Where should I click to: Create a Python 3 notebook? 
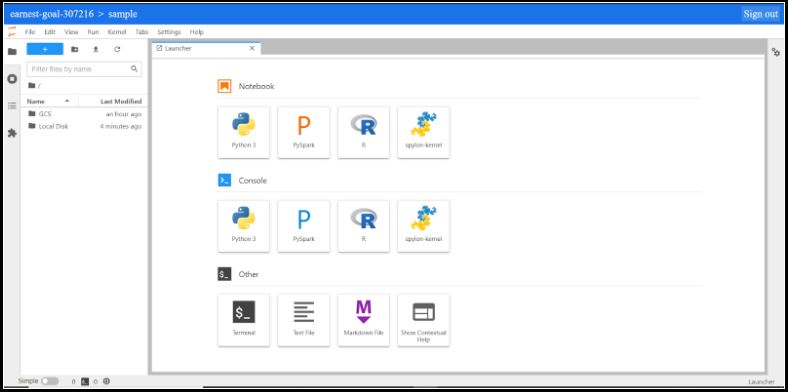(244, 132)
